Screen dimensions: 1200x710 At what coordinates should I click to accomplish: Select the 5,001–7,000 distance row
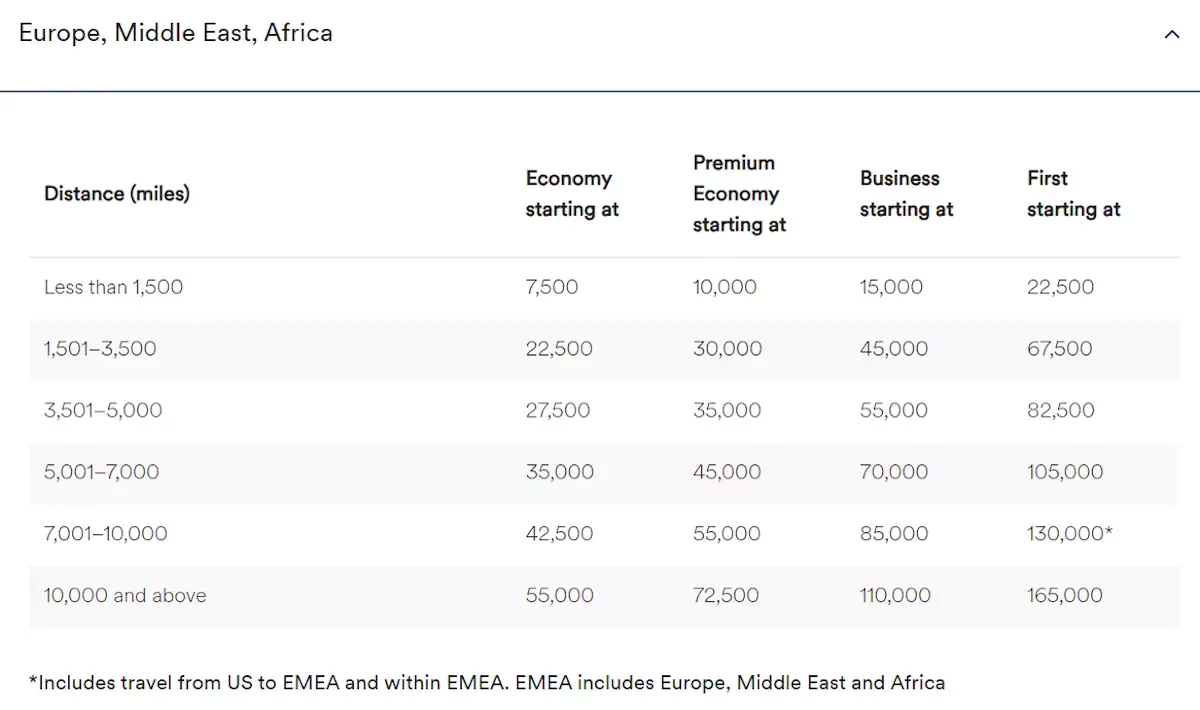tap(101, 472)
